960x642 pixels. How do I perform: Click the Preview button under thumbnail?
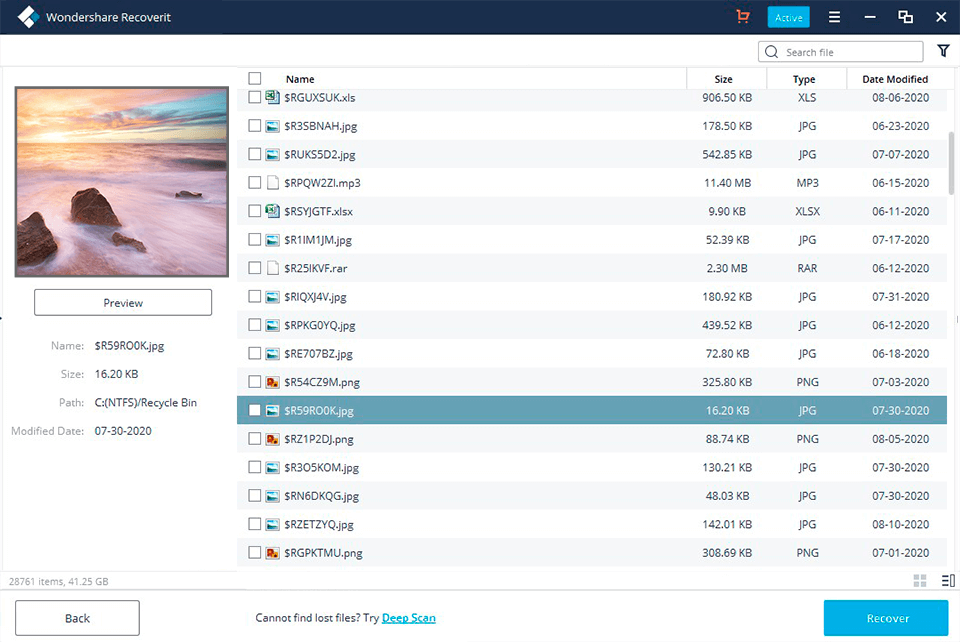[x=122, y=301]
